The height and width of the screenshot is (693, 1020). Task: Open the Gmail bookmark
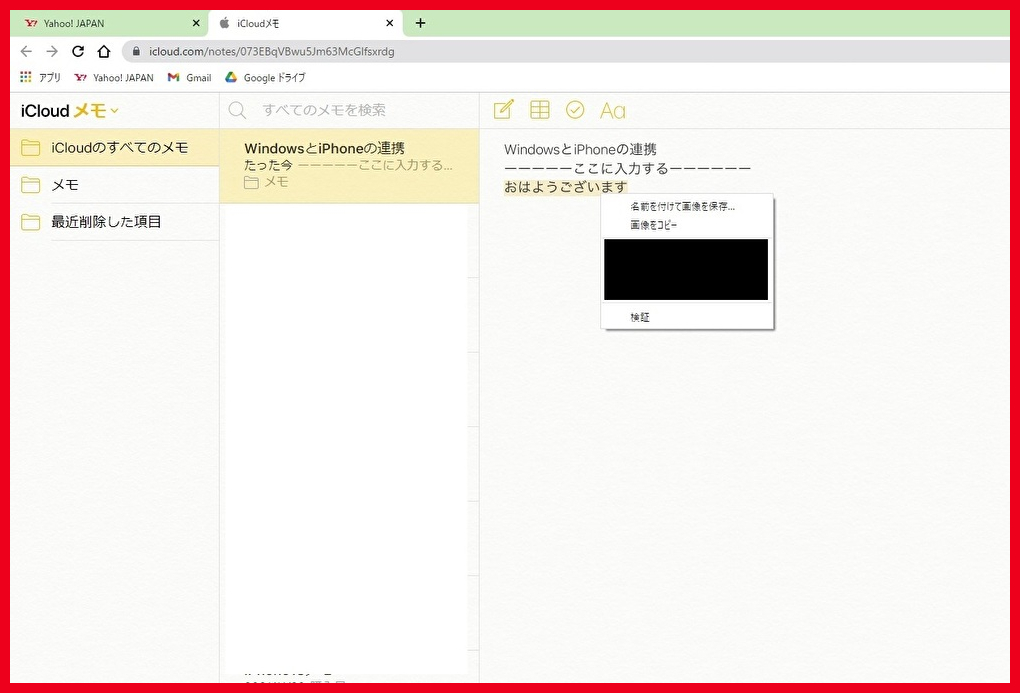coord(190,77)
